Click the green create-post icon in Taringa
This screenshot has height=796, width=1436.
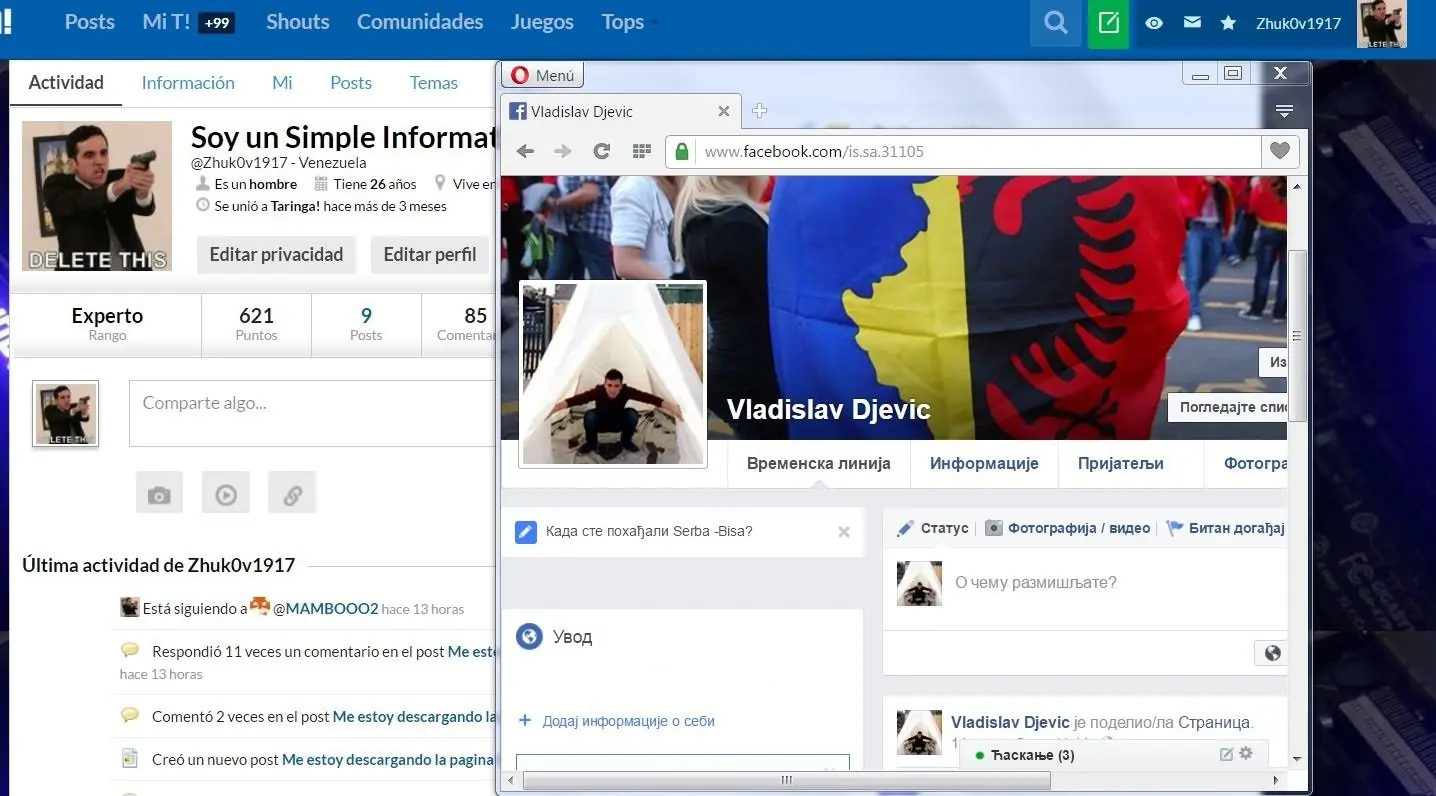(x=1108, y=23)
